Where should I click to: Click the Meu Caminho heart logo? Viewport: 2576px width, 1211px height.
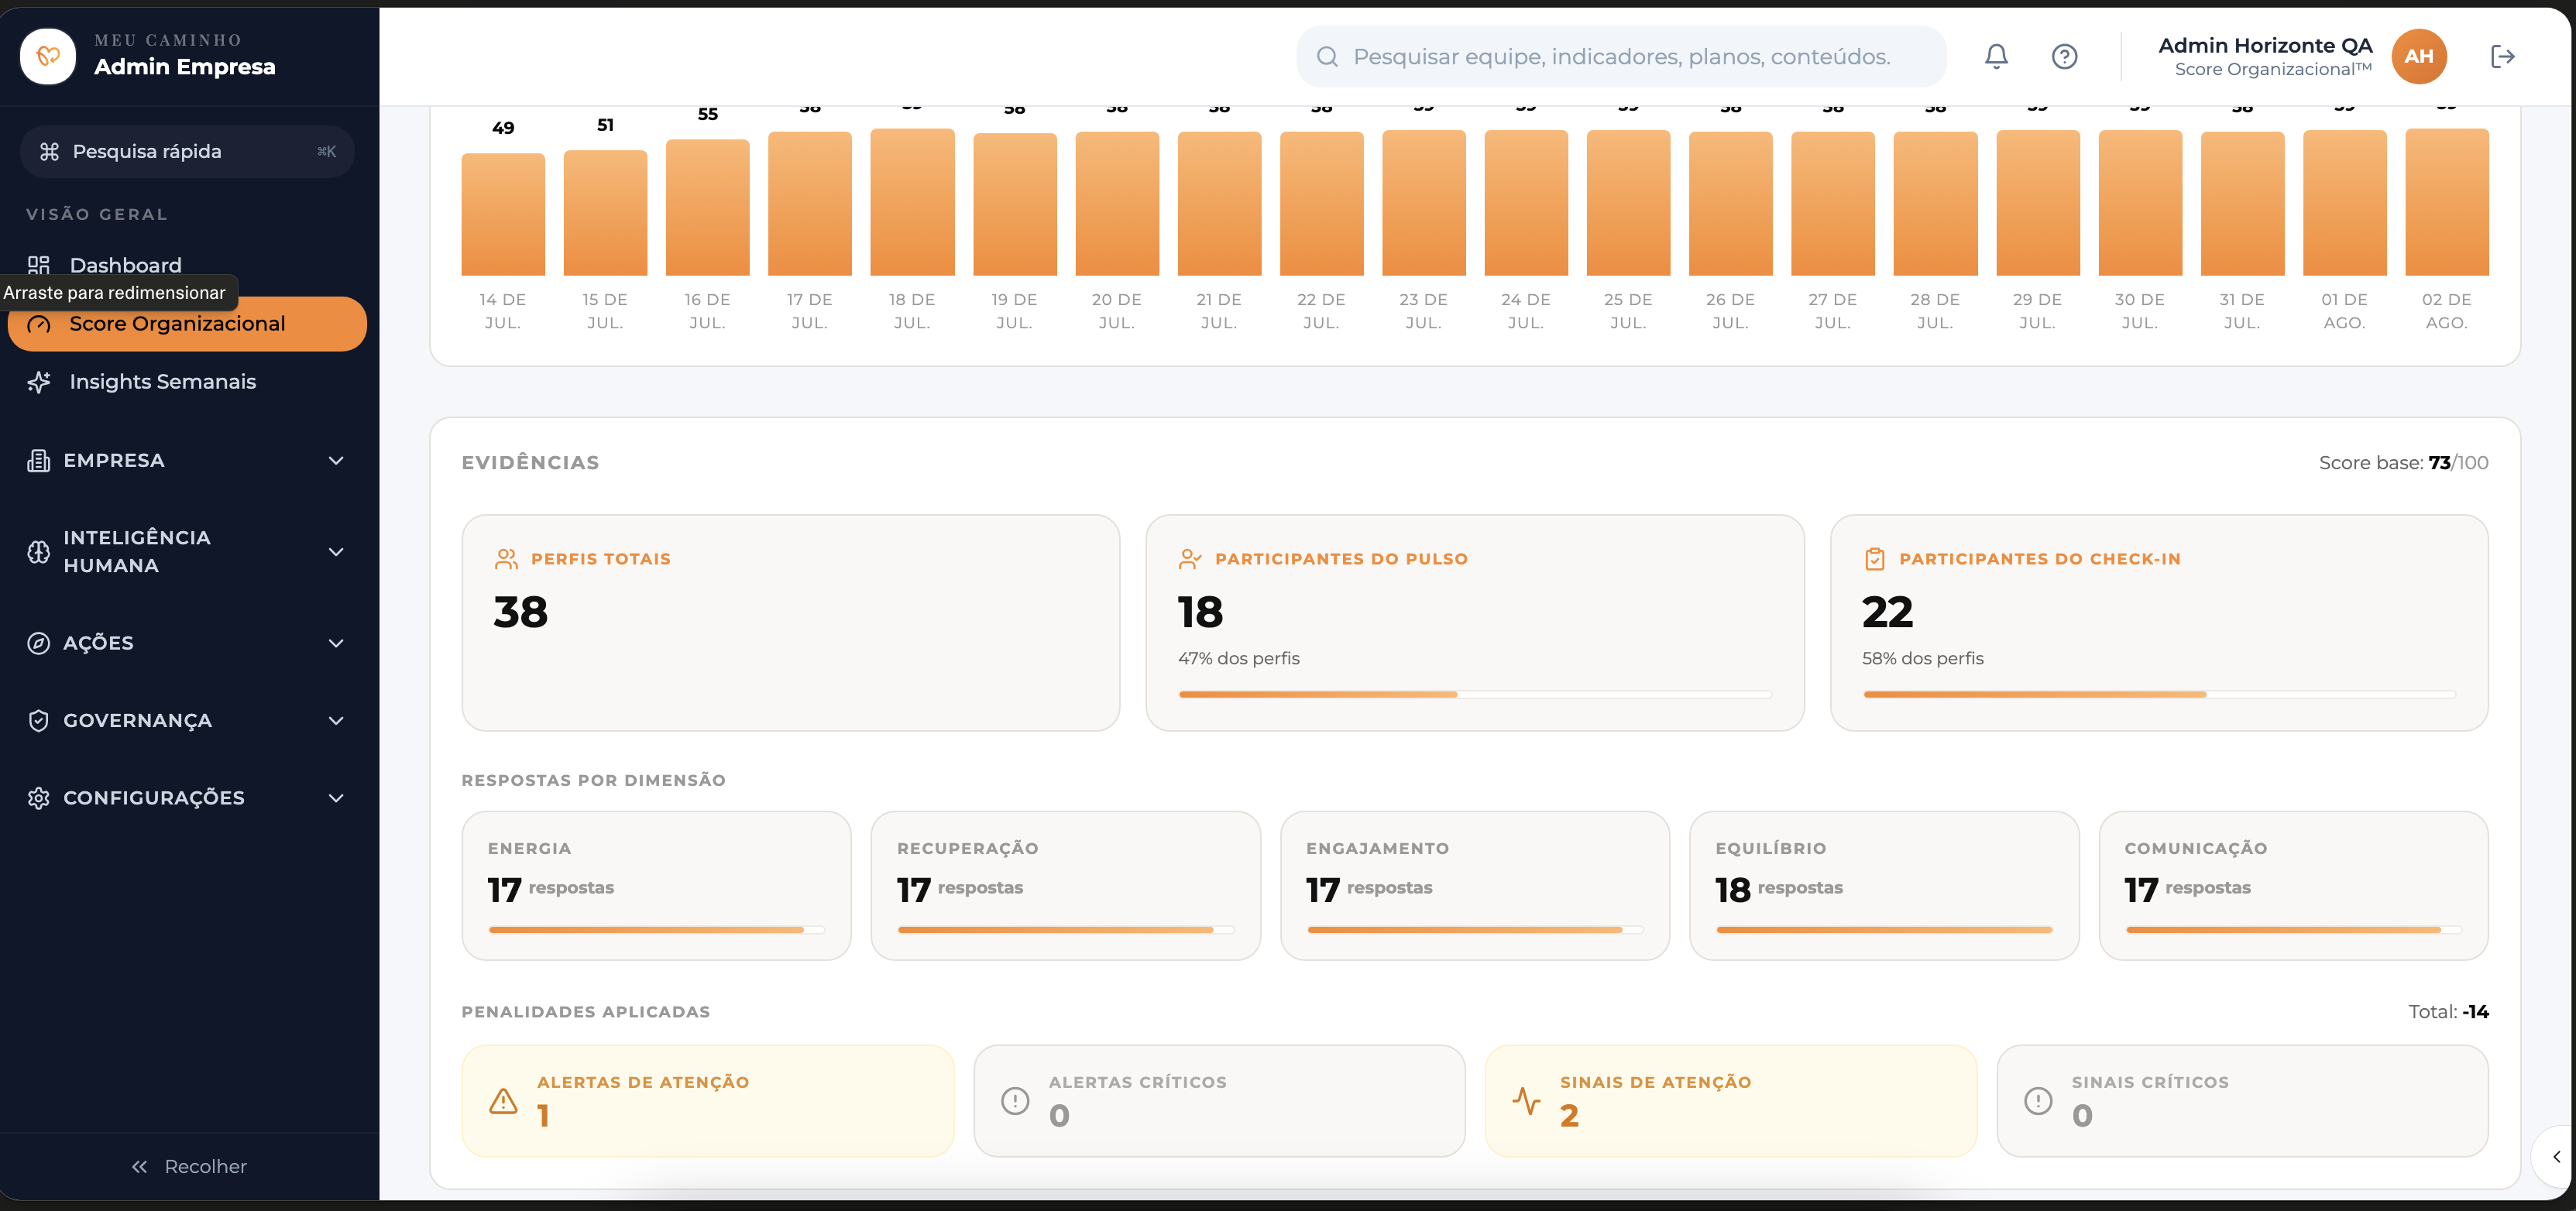coord(48,56)
